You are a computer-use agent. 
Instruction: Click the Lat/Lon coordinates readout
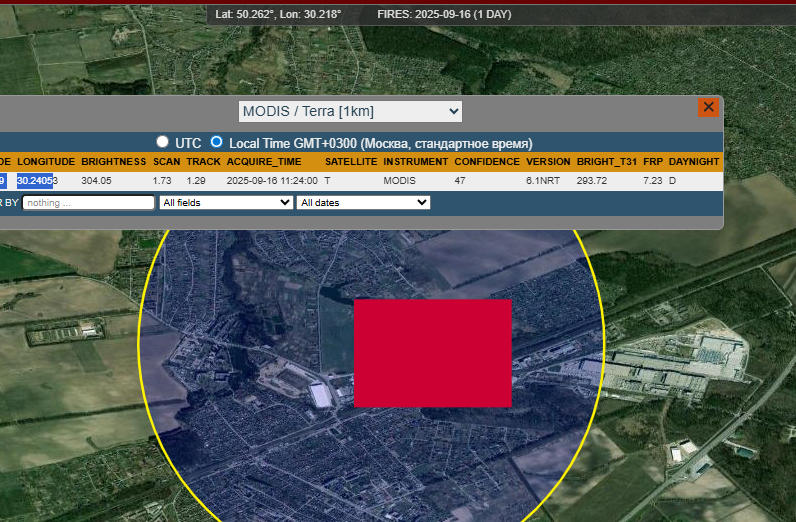pos(278,14)
